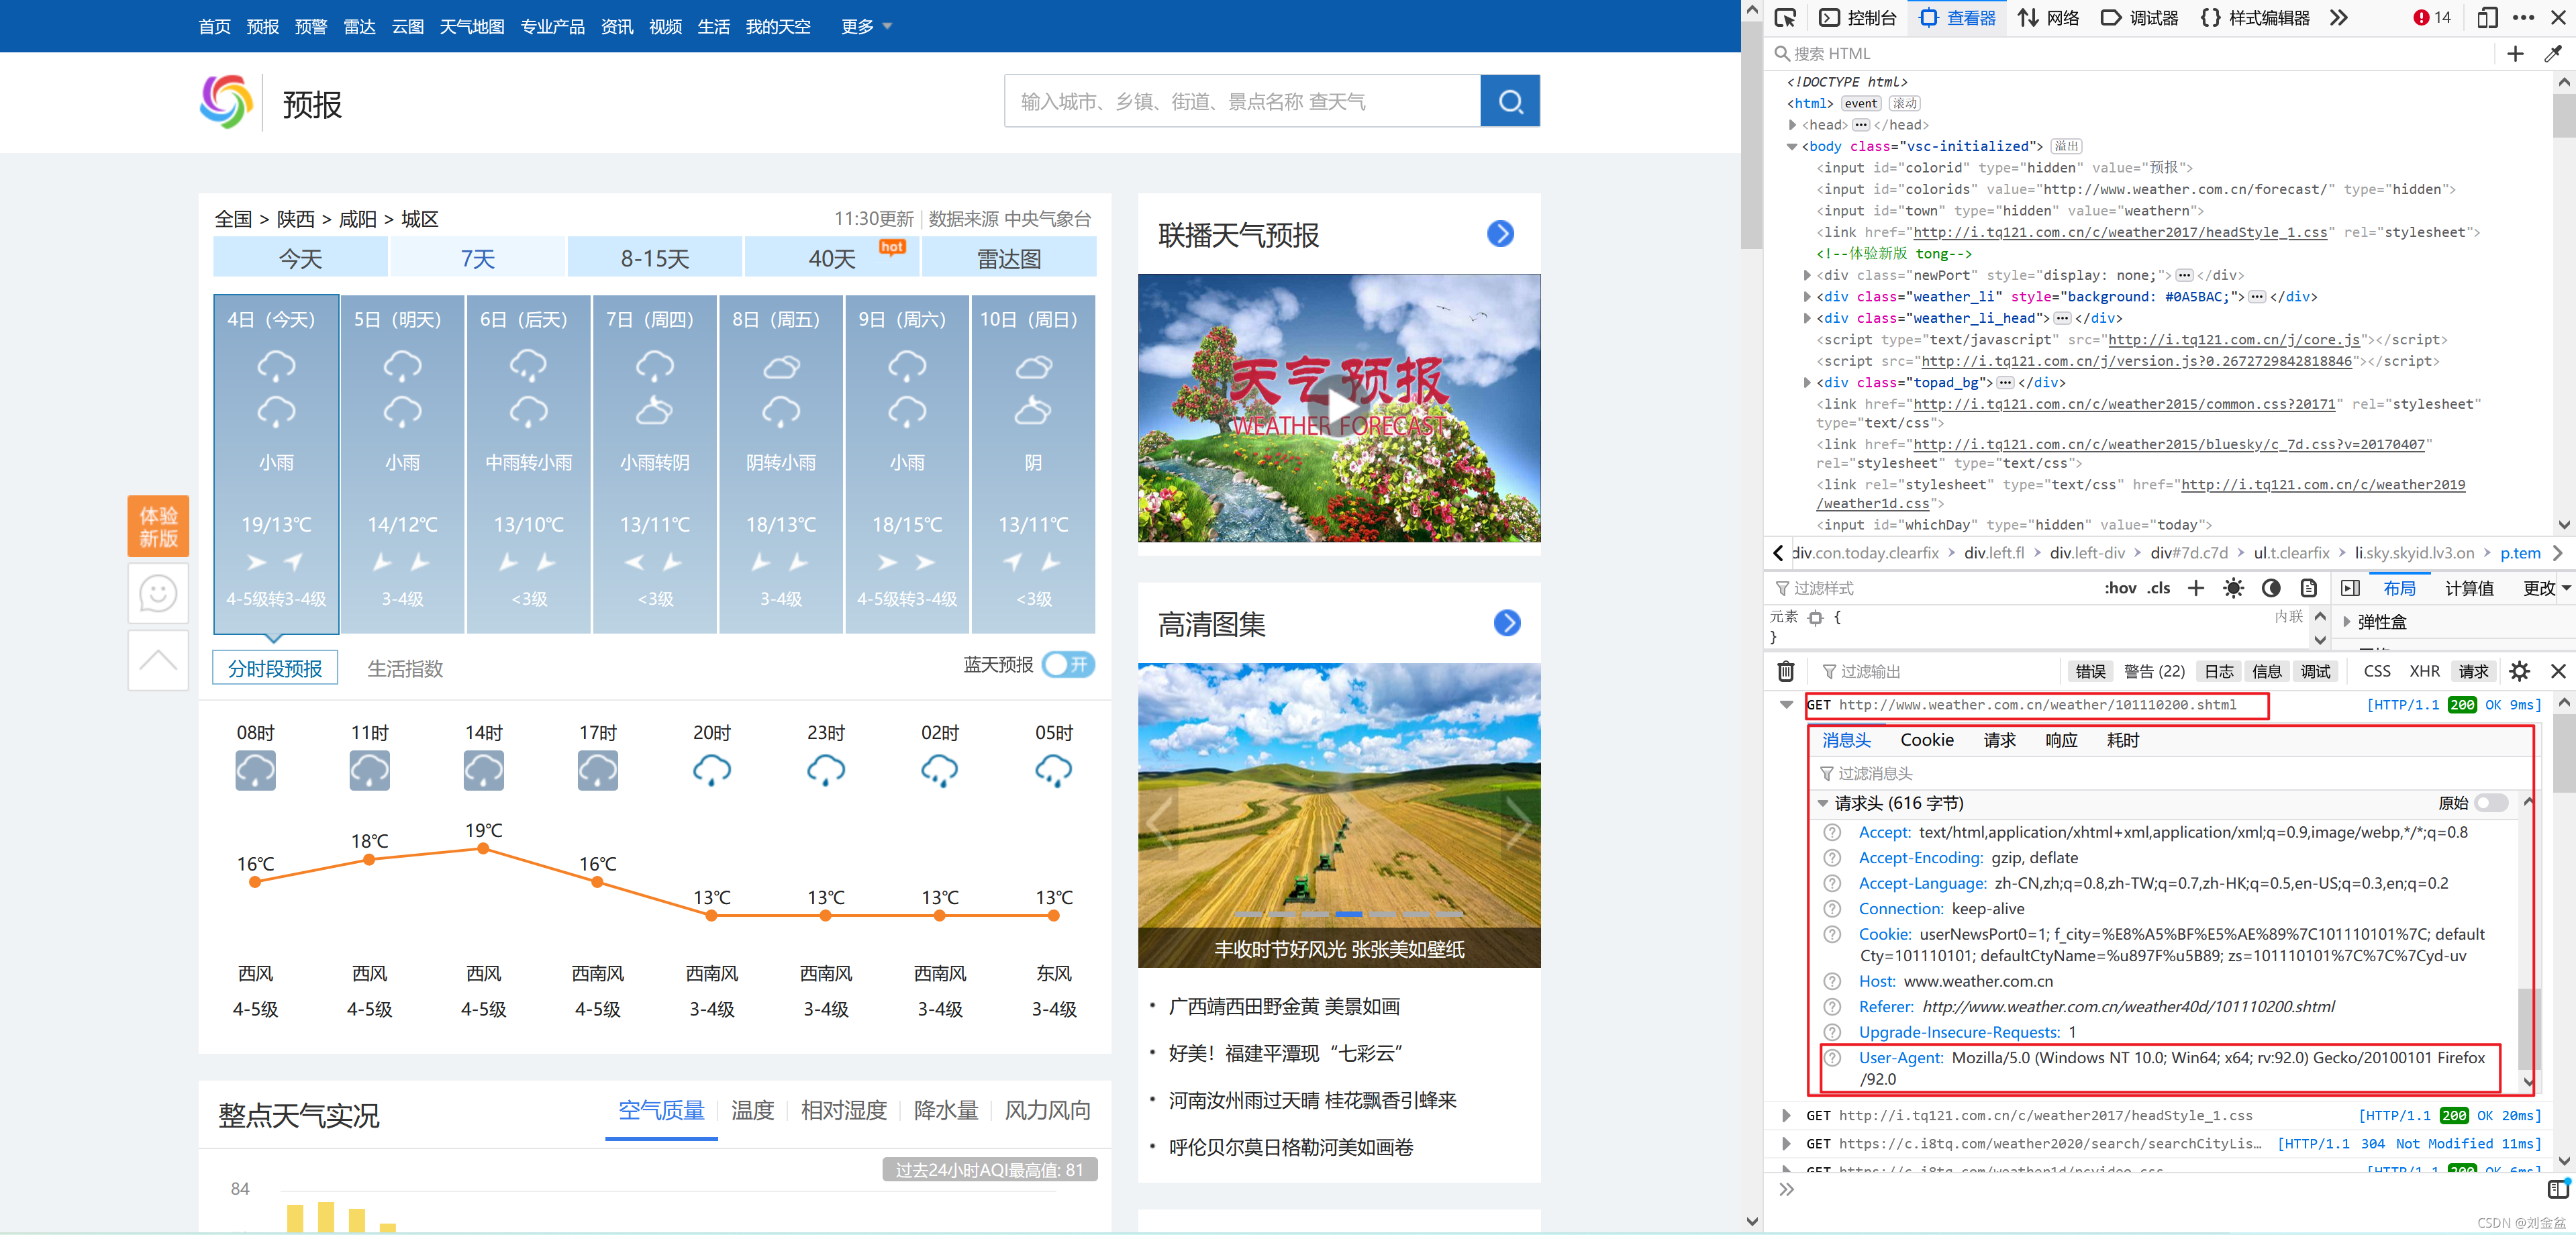The height and width of the screenshot is (1235, 2576).
Task: Click the city search input field
Action: click(1241, 101)
